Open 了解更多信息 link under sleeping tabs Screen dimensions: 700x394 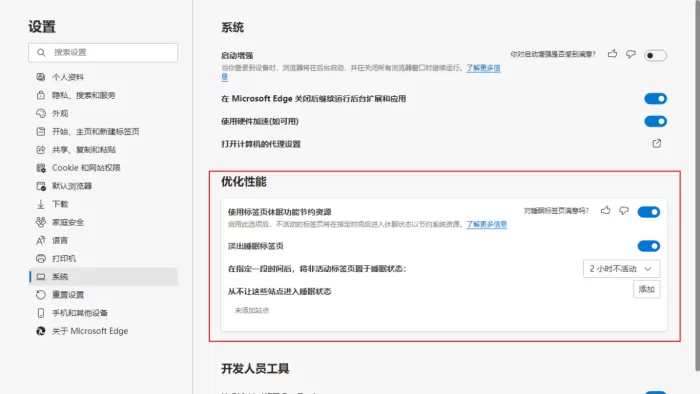click(487, 224)
